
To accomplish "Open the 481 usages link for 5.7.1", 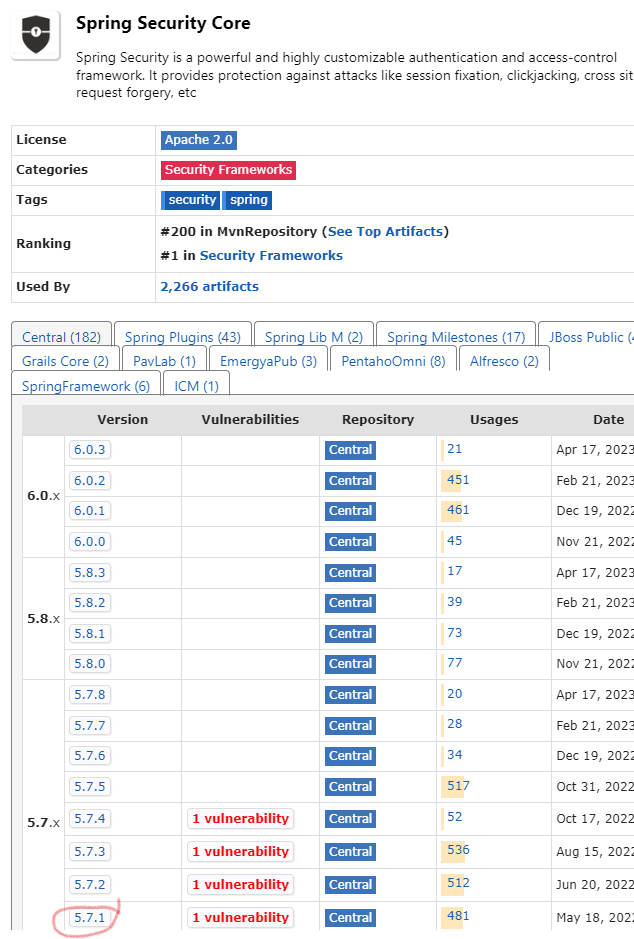I will point(458,916).
